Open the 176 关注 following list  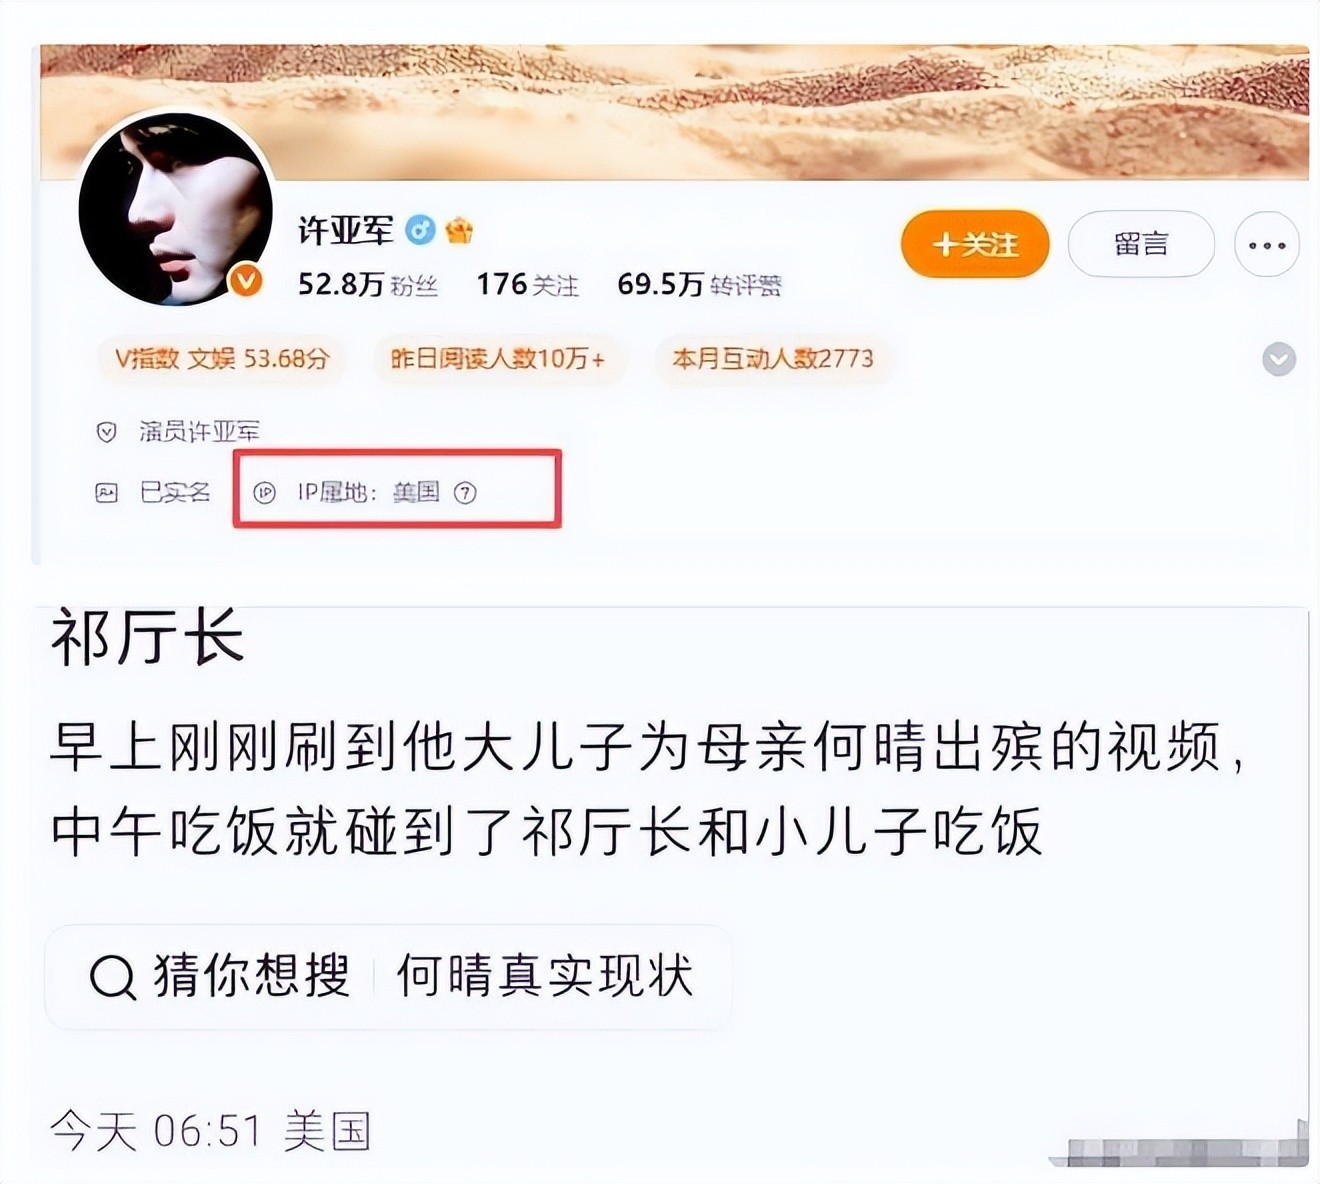pos(527,285)
